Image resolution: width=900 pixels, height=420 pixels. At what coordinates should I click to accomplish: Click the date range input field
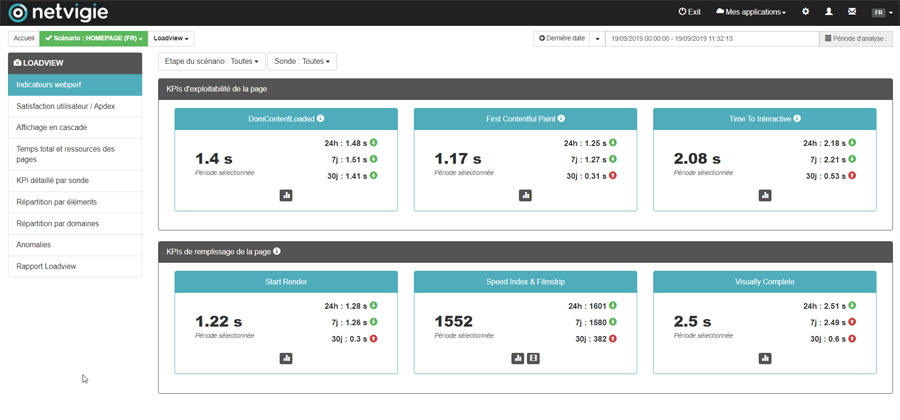(712, 38)
